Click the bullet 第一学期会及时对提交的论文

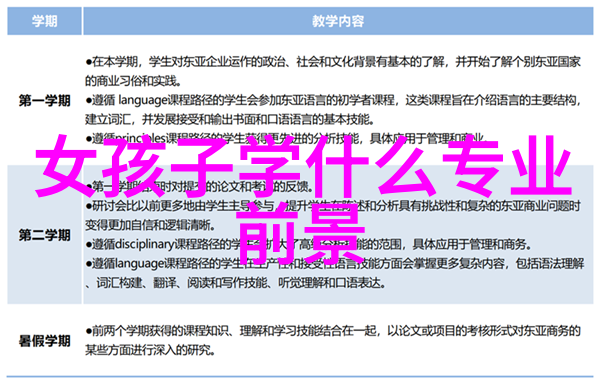pos(199,186)
